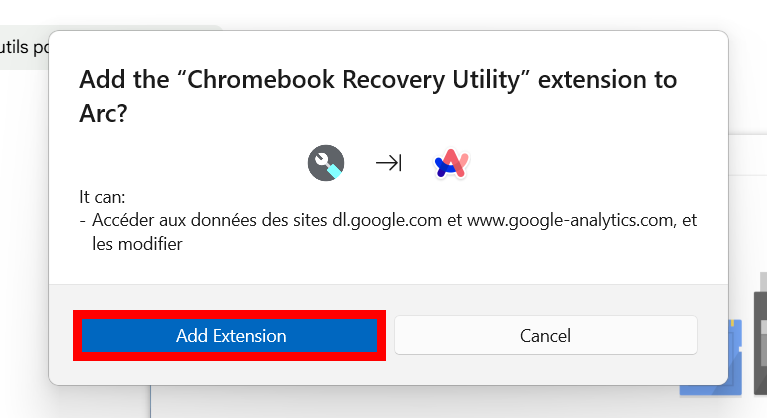Click the "It can:" permissions label
Screen dimensions: 767x418
pyautogui.click(x=102, y=197)
